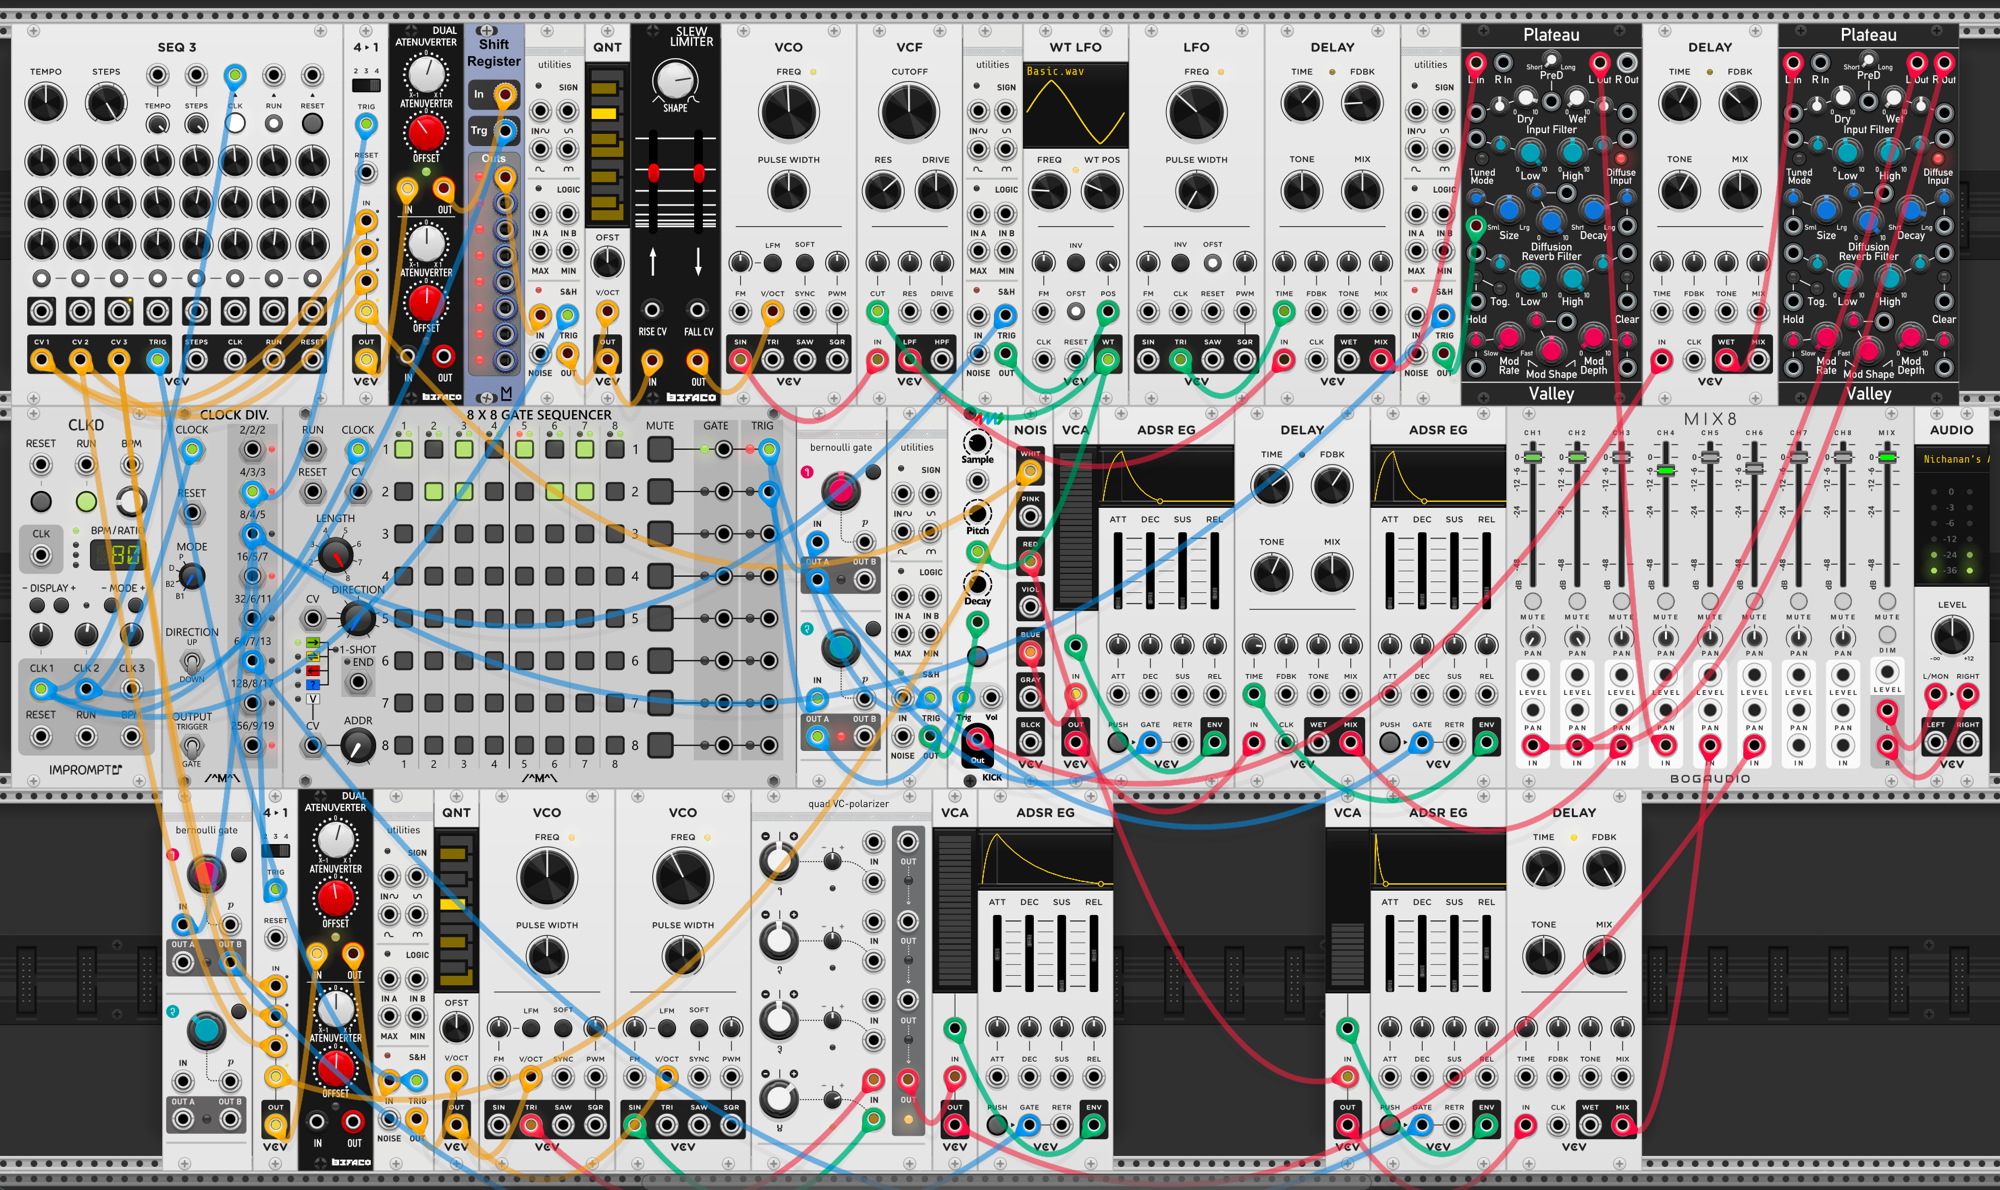Click the SEQ 3 RESET button
2000x1190 pixels.
[x=313, y=123]
